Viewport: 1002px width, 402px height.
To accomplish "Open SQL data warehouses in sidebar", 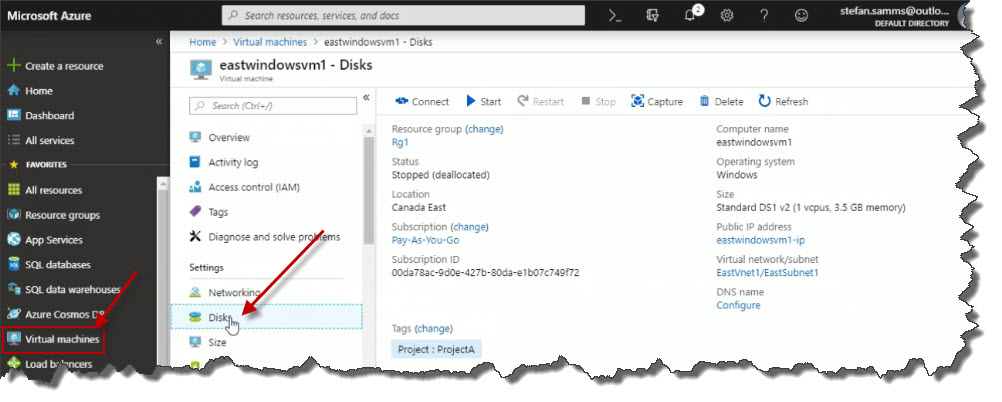I will (x=63, y=290).
